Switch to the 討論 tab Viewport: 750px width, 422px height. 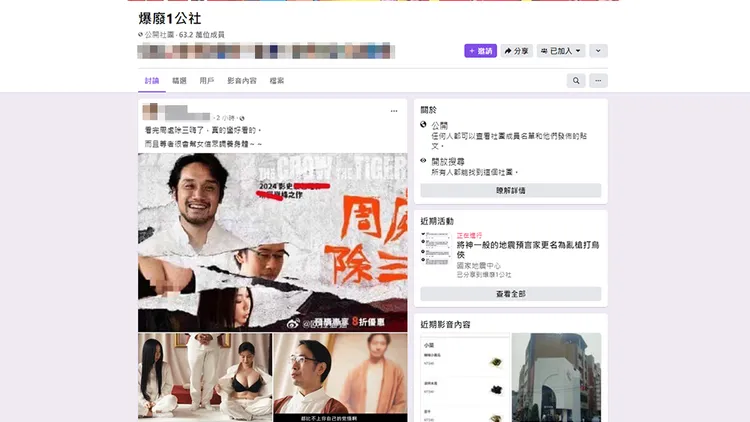[x=152, y=81]
